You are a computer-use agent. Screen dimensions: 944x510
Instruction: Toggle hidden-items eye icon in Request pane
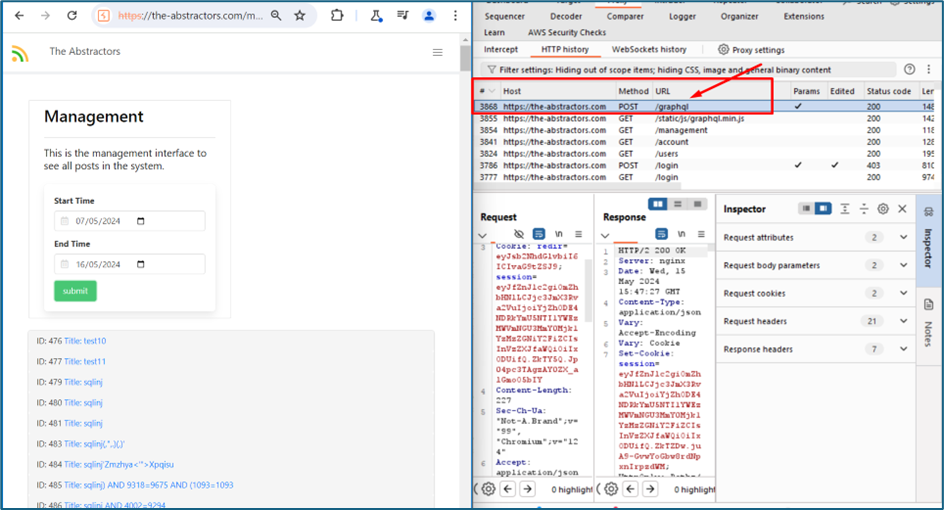tap(519, 234)
